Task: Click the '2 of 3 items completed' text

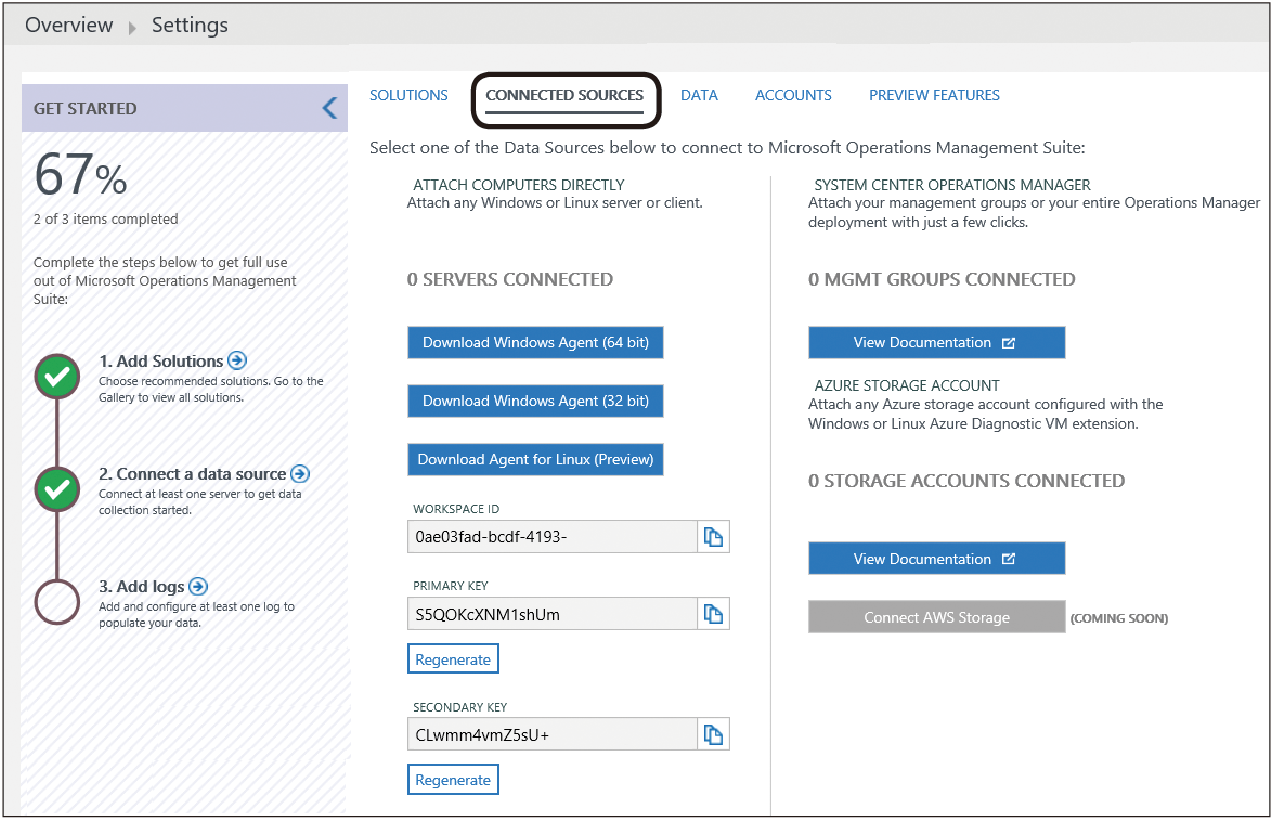Action: [x=106, y=219]
